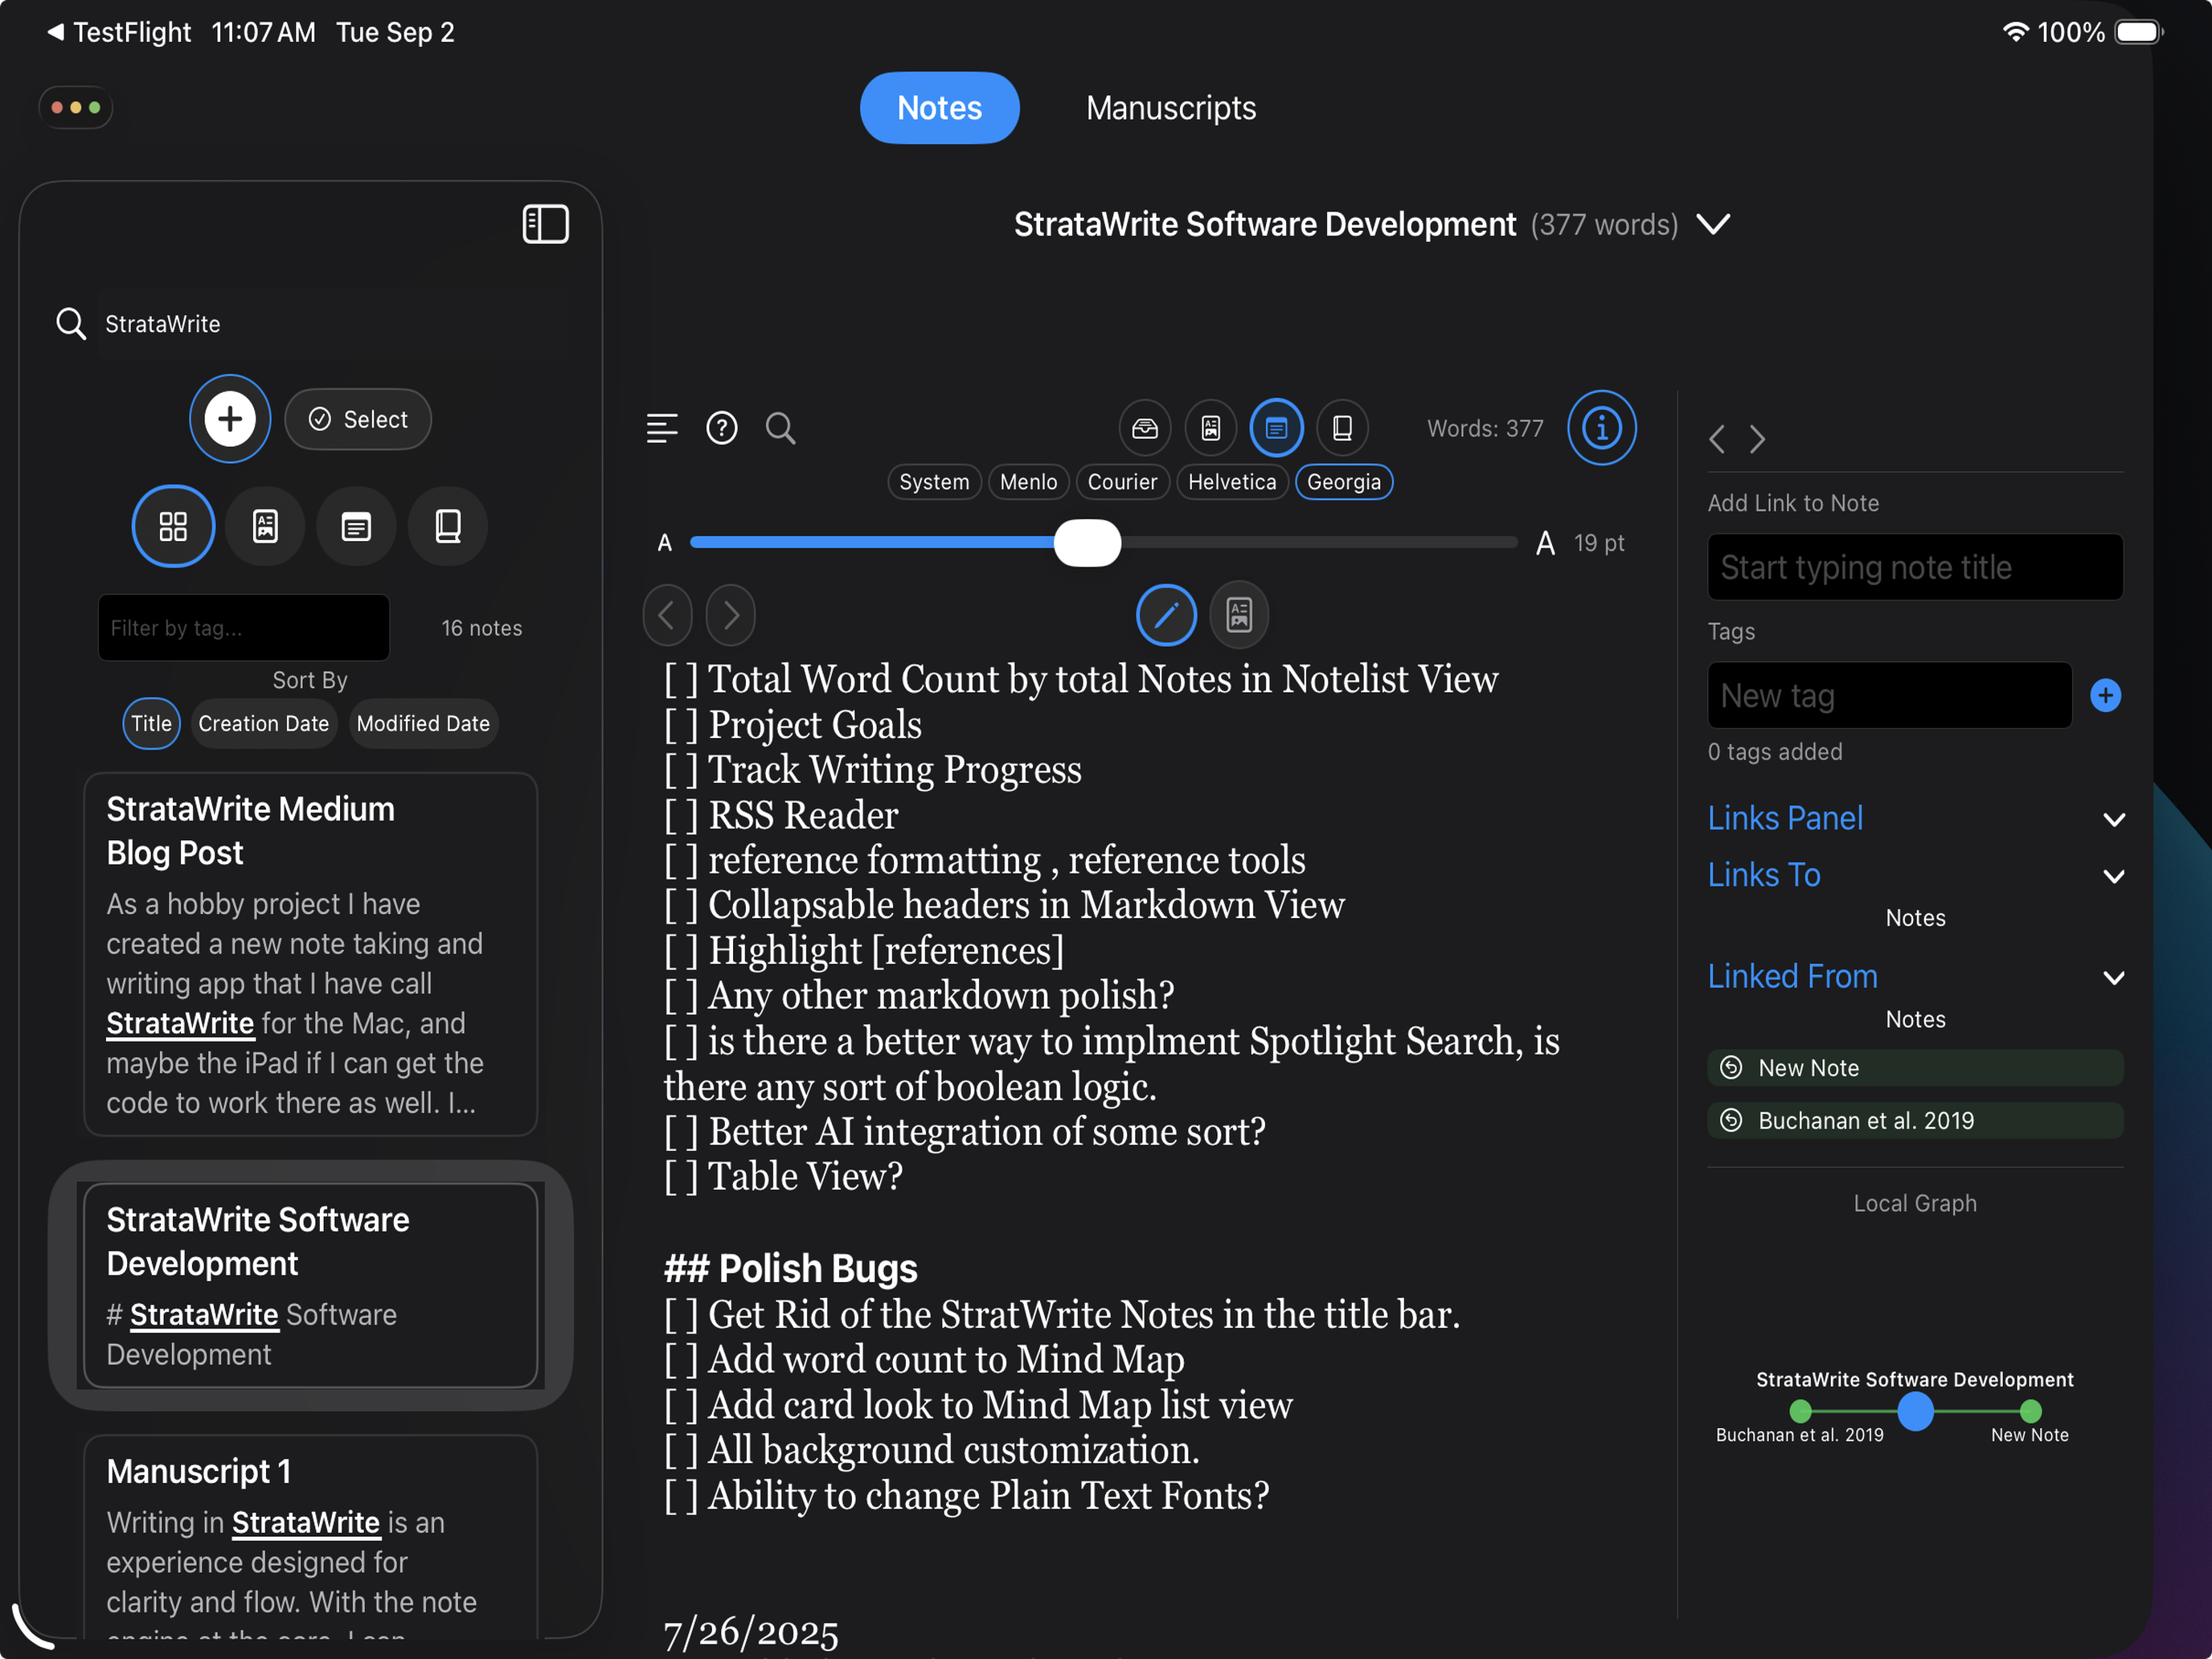This screenshot has height=1659, width=2212.
Task: Select the grid view icon in sidebar
Action: 173,526
